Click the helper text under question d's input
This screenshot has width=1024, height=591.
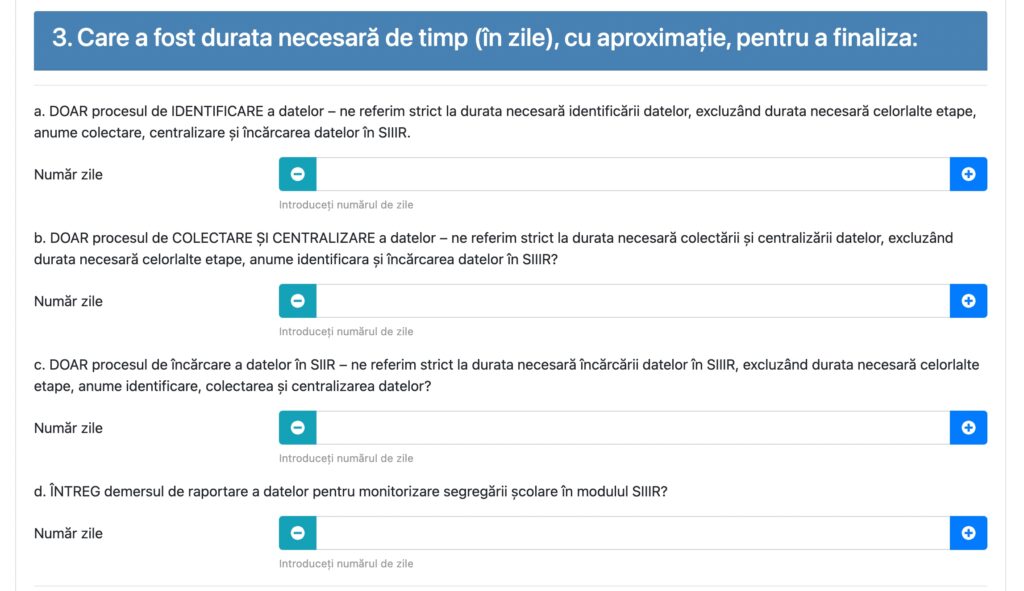coord(345,564)
